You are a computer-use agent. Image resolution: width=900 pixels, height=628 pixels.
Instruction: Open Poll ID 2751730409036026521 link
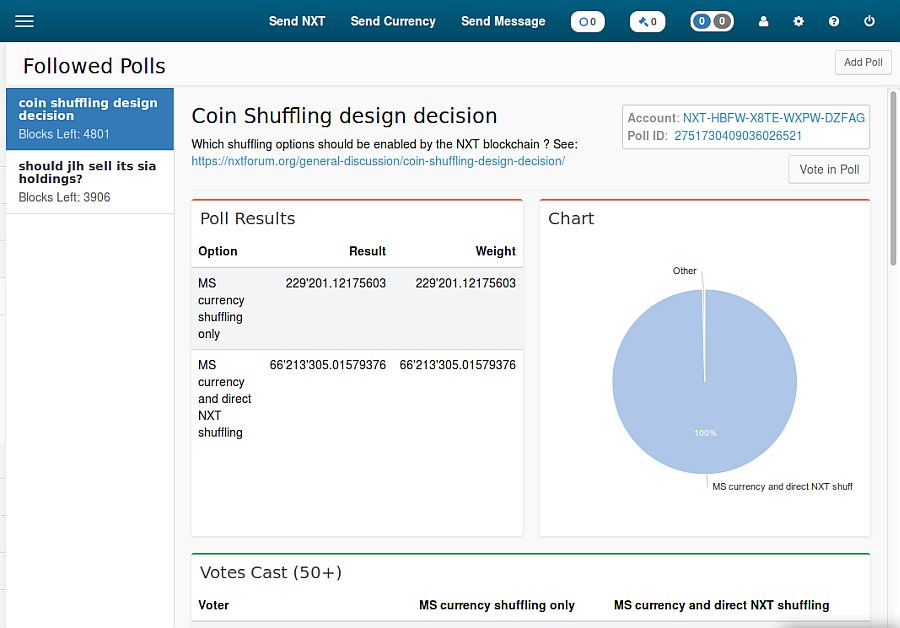738,136
